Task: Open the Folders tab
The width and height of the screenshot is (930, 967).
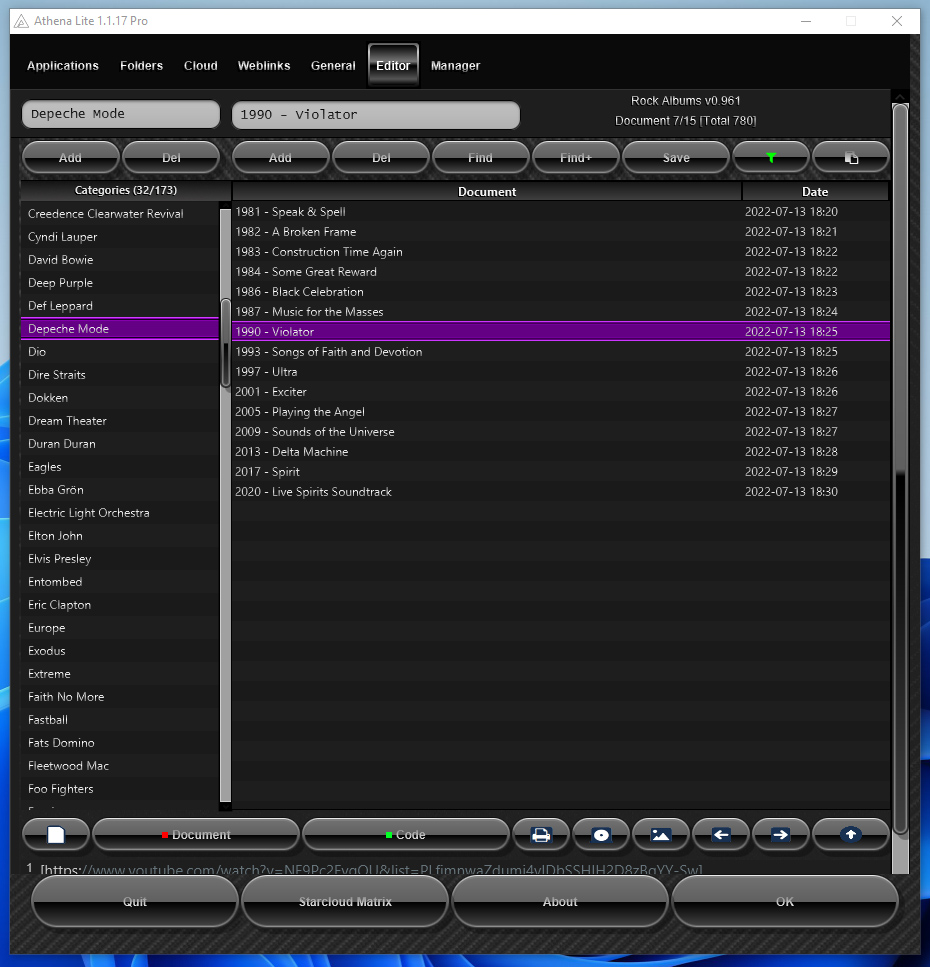Action: point(141,65)
